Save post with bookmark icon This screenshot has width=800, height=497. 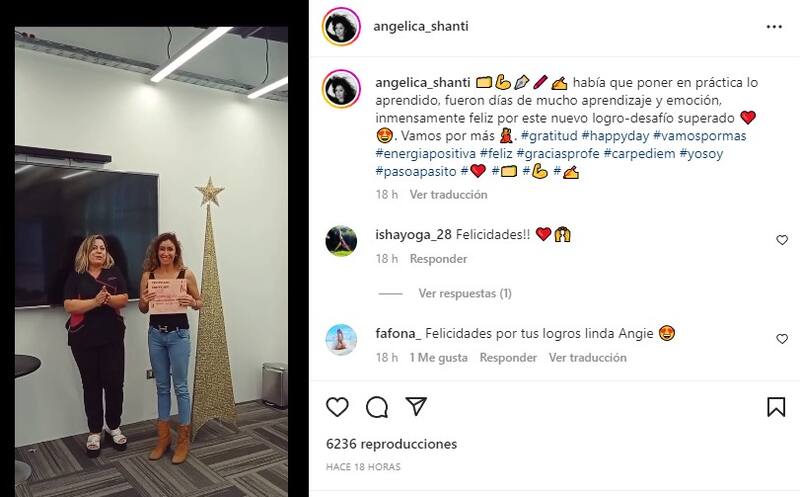776,407
